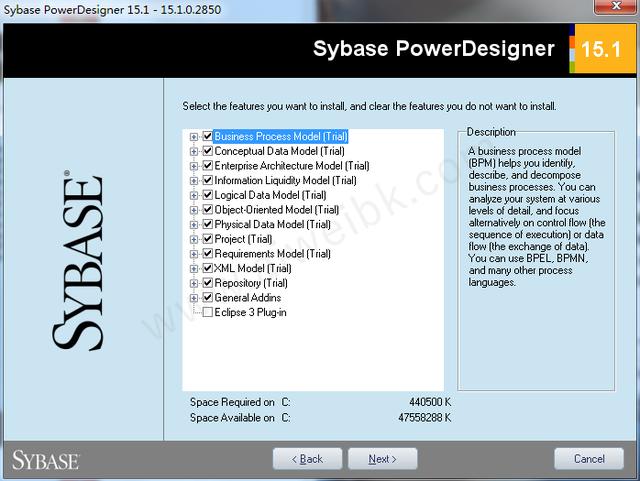This screenshot has height=481, width=640.
Task: Click the 47558288 K space available value
Action: [425, 418]
